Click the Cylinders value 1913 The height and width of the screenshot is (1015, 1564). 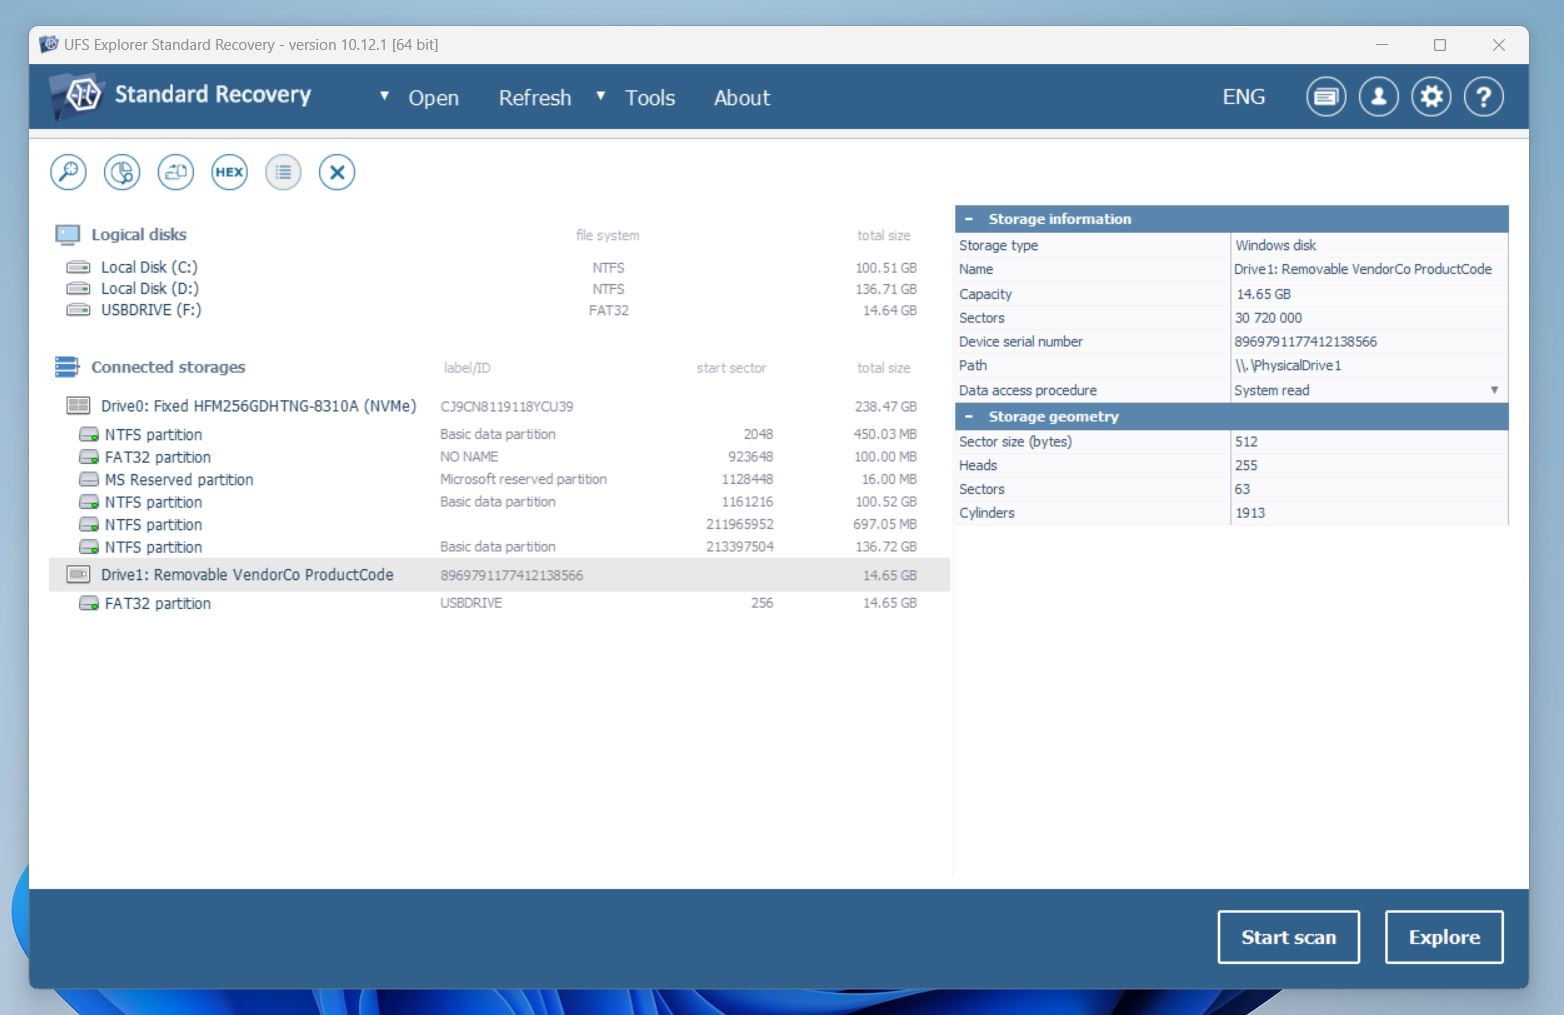(x=1250, y=513)
